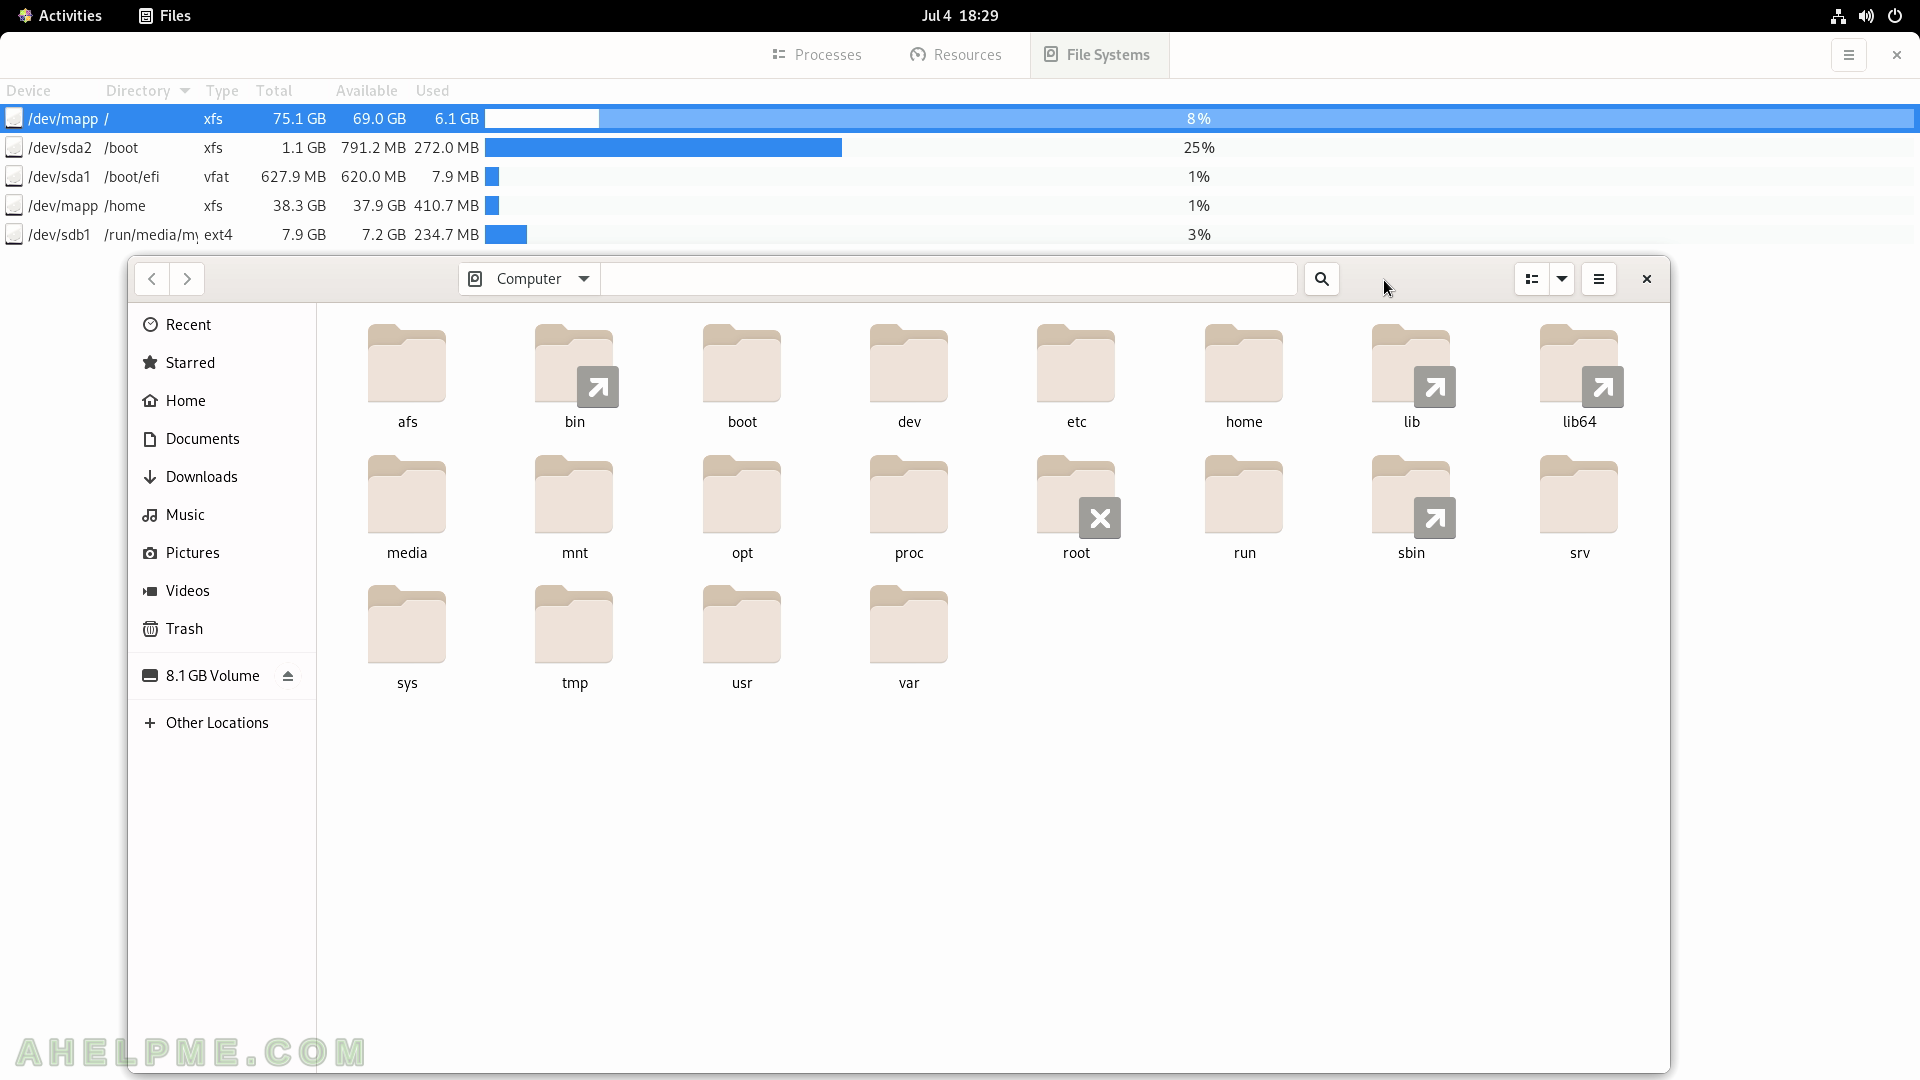Select the /home filesystem row

[960, 206]
